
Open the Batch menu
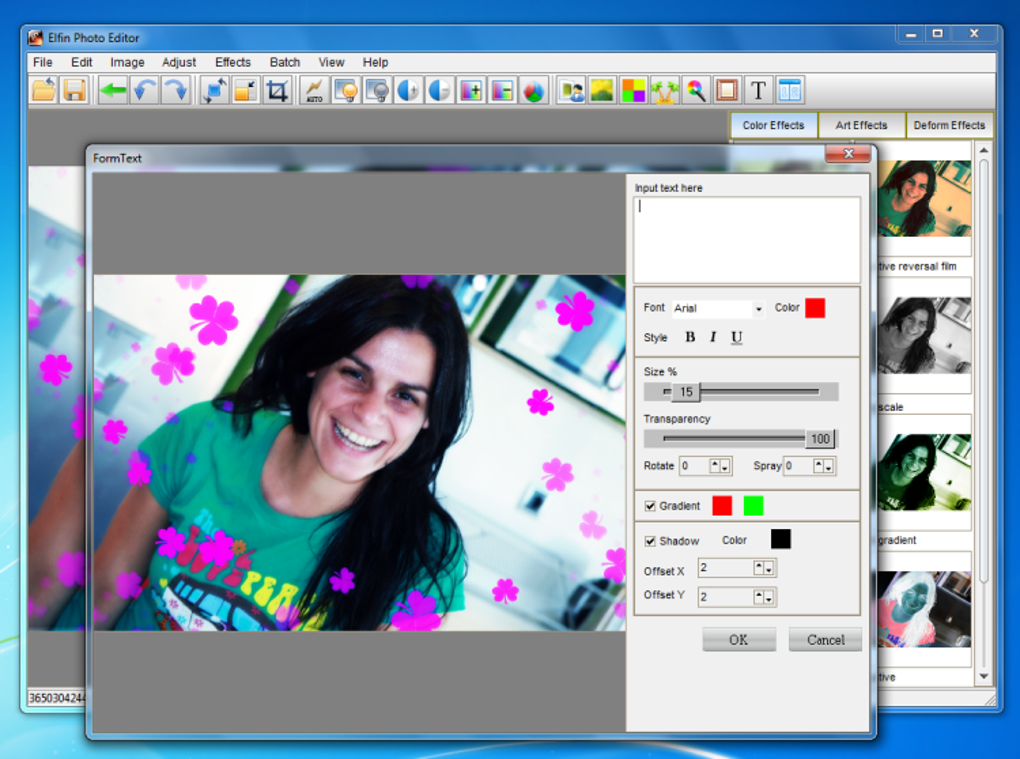(x=285, y=62)
